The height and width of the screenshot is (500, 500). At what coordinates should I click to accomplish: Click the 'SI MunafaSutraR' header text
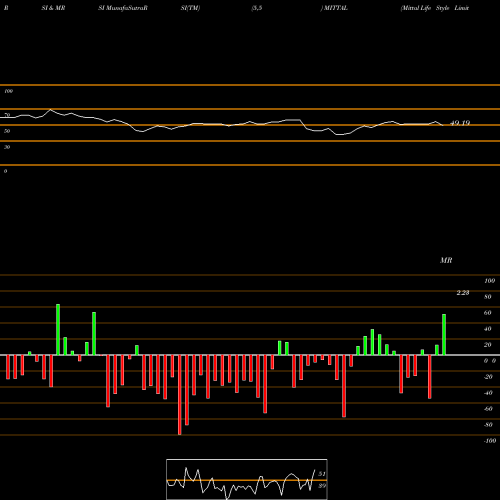[x=123, y=8]
